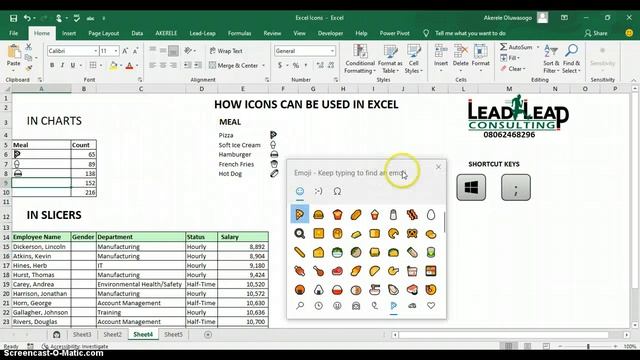
Task: Select the recent clock category in picker
Action: tap(318, 306)
